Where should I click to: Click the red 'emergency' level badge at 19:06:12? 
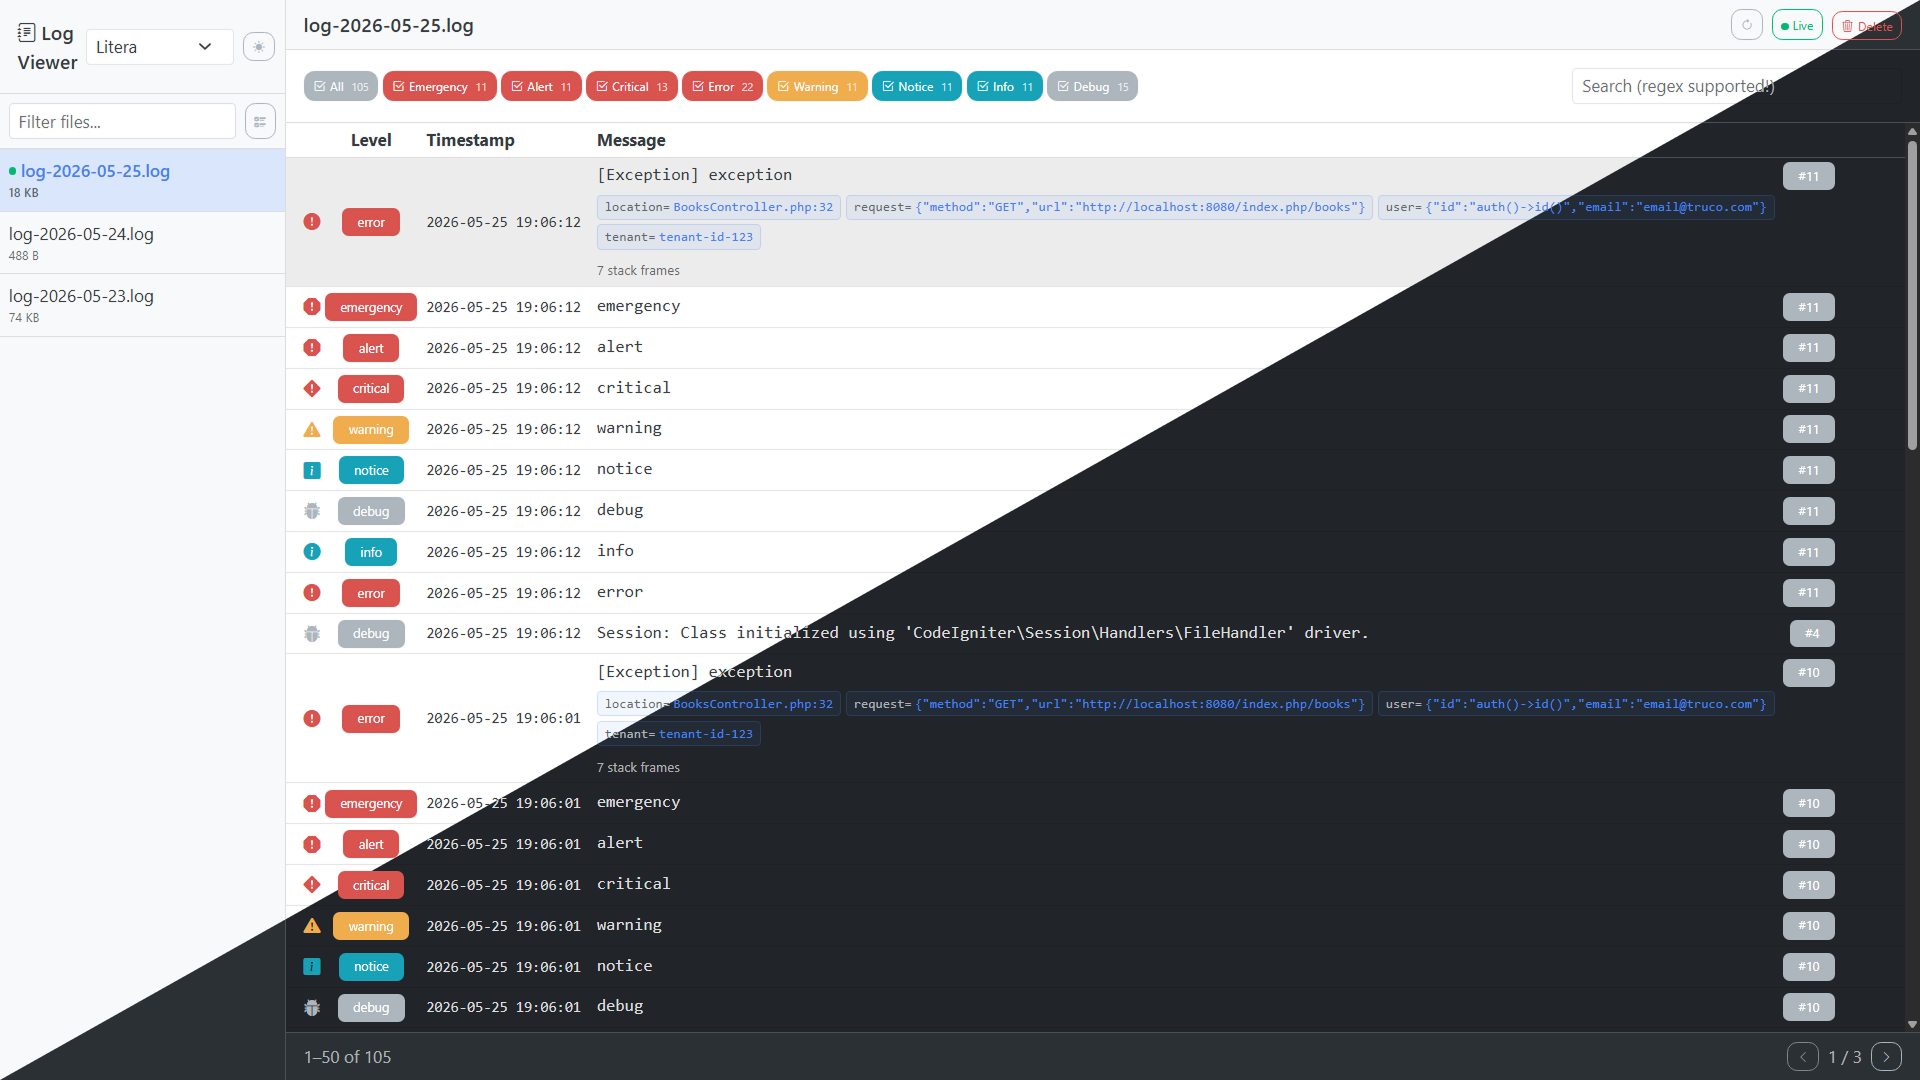point(371,307)
